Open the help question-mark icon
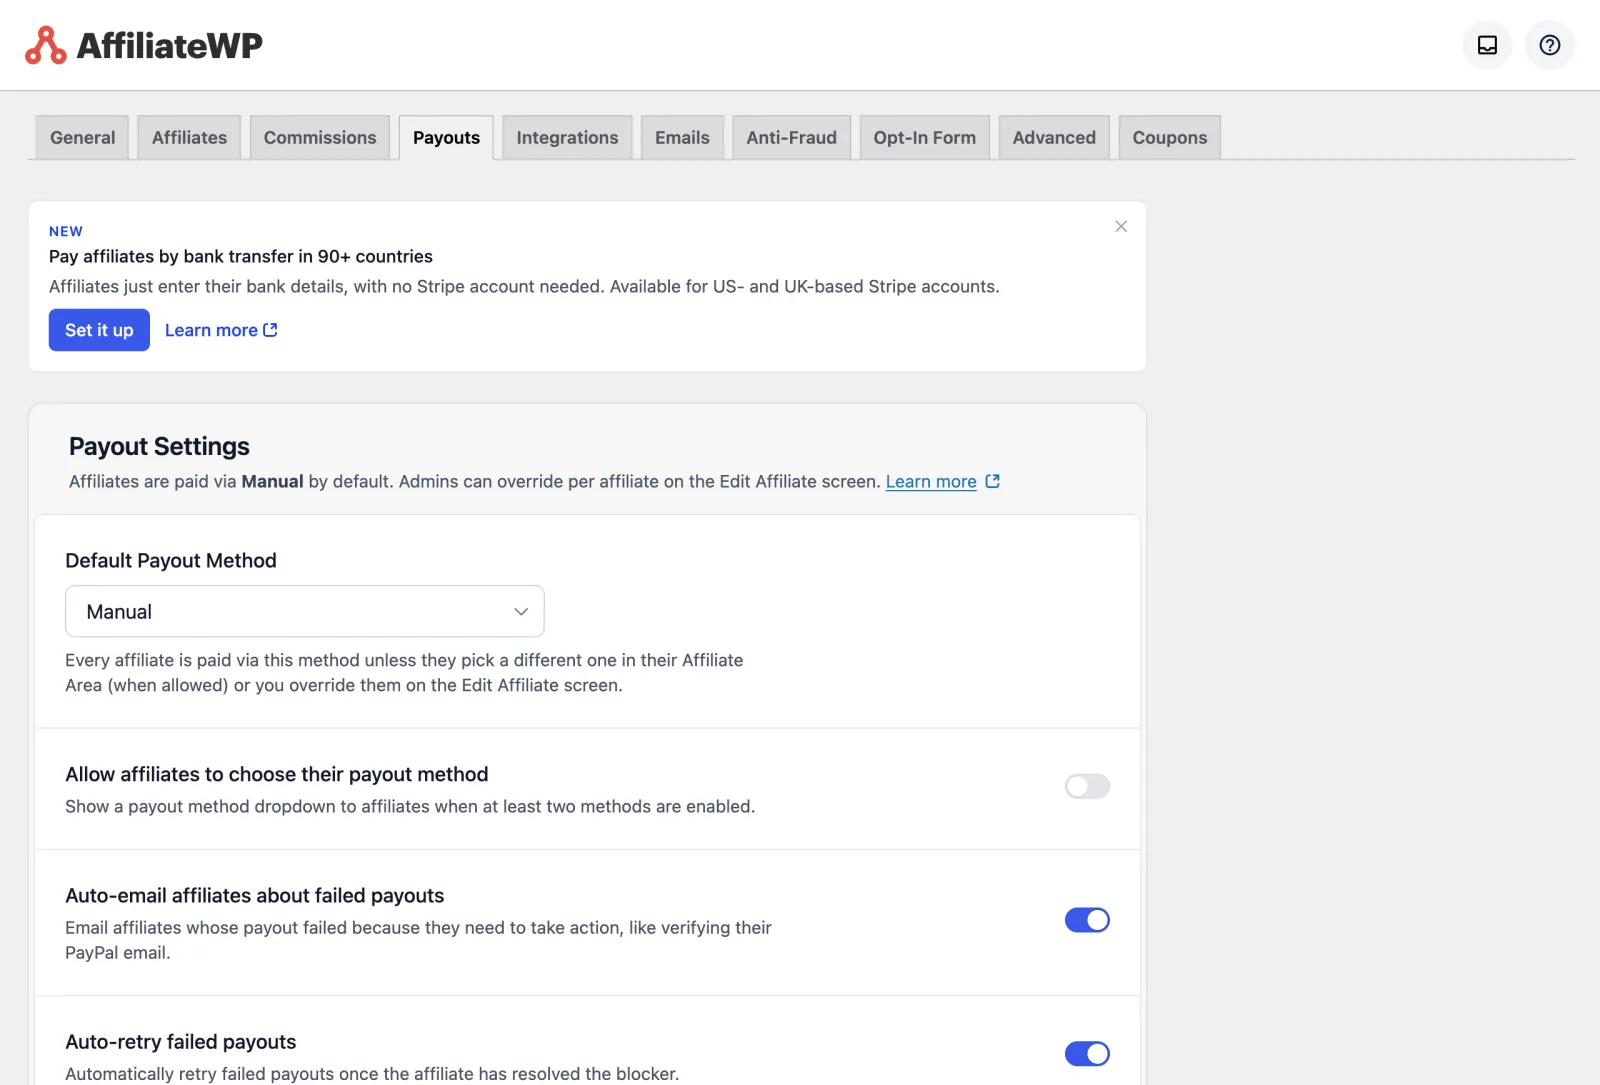Screen dimensions: 1600x1085 [x=1549, y=45]
